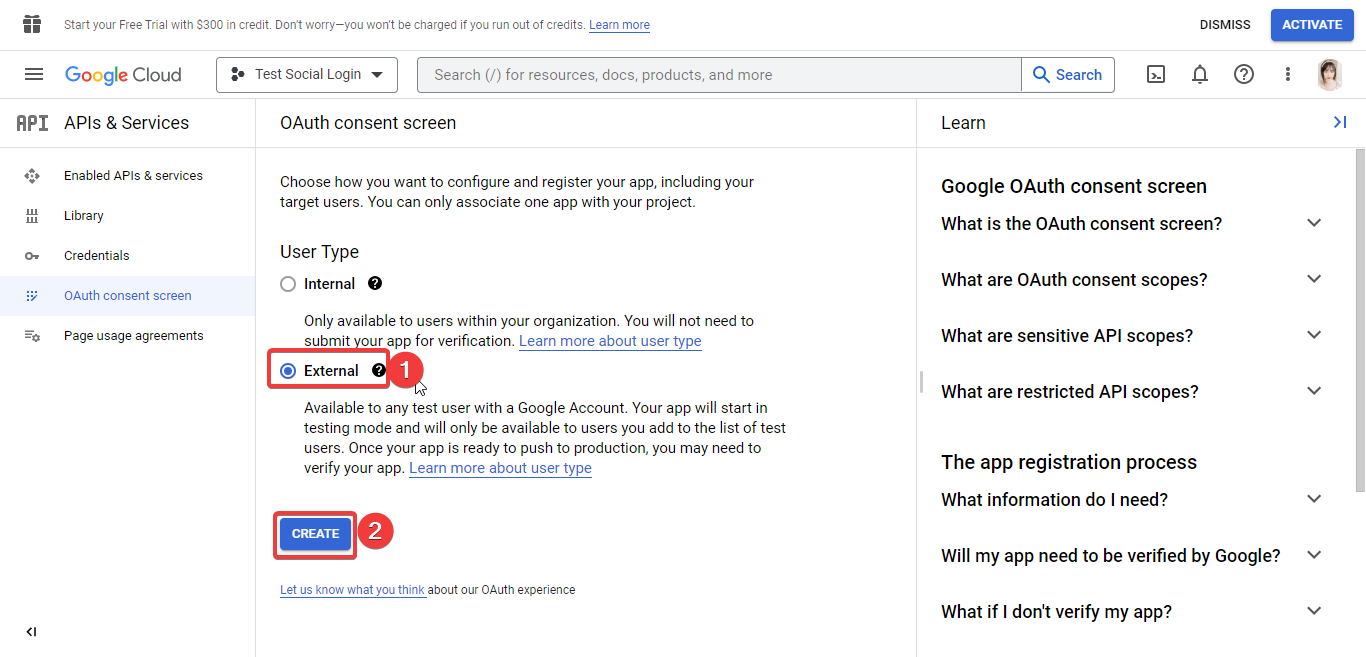Screen dimensions: 1366x657
Task: Click the help icon next to Internal
Action: click(x=375, y=284)
